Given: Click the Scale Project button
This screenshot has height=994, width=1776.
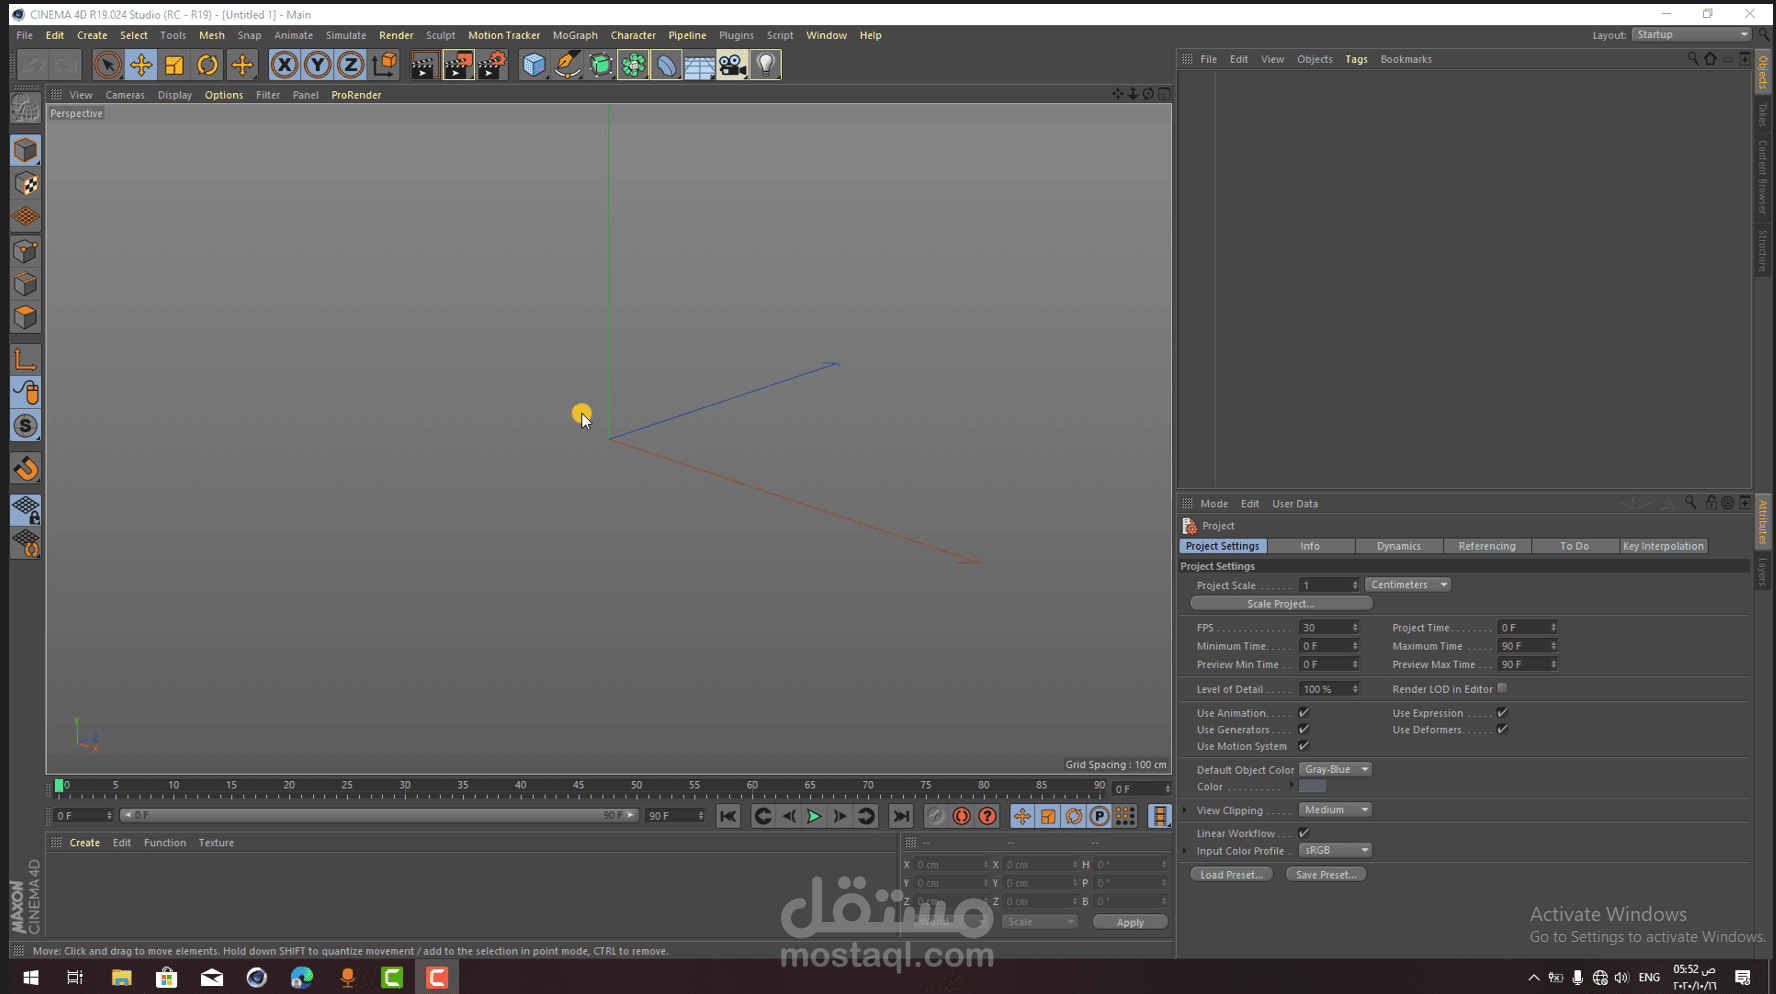Looking at the screenshot, I should pos(1281,604).
